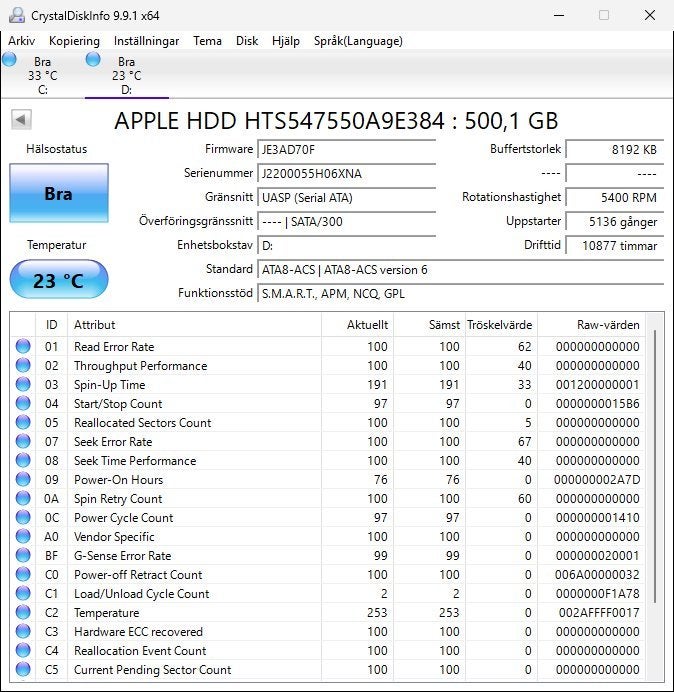Click status orb for Seek Error Rate
This screenshot has height=692, width=674.
coord(23,441)
